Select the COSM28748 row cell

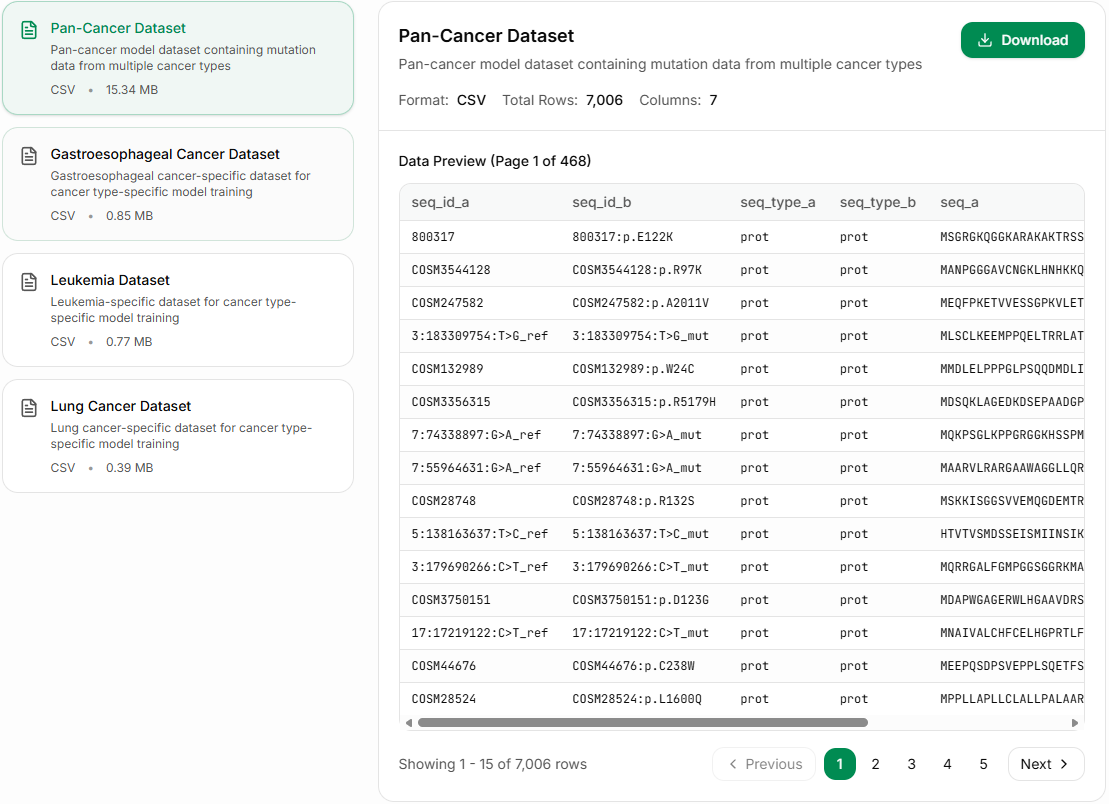point(444,501)
